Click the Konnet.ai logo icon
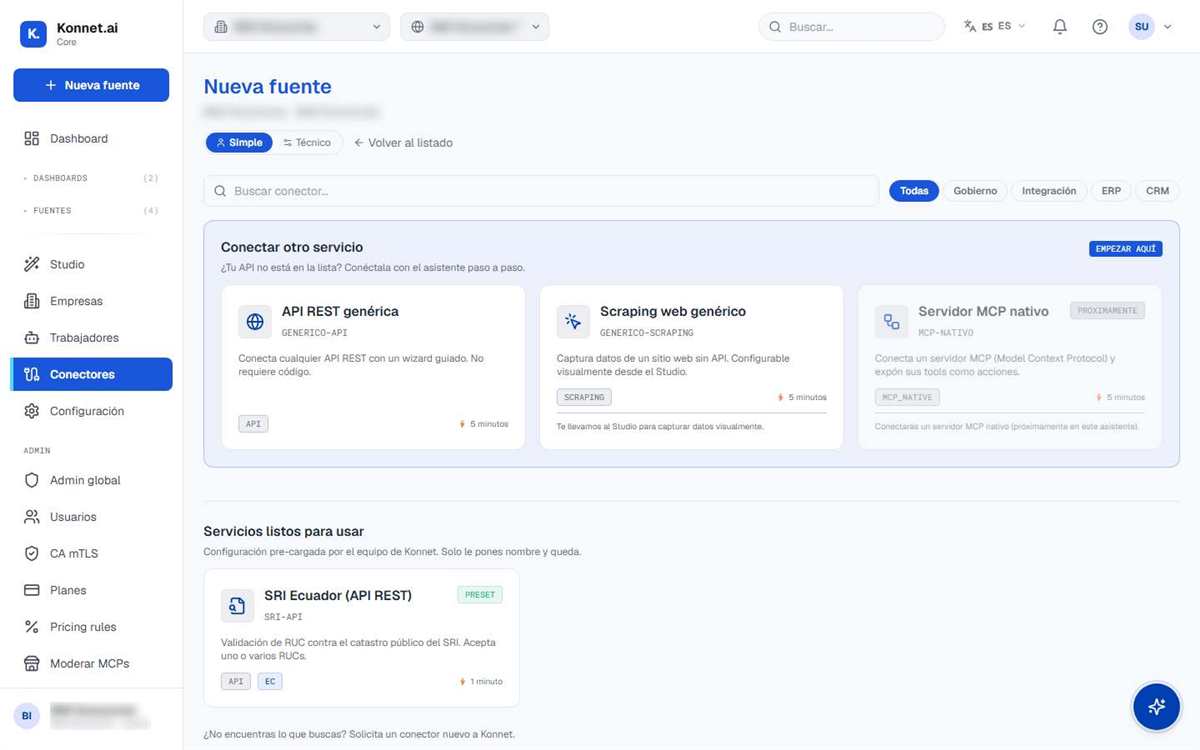The image size is (1200, 750). 33,34
